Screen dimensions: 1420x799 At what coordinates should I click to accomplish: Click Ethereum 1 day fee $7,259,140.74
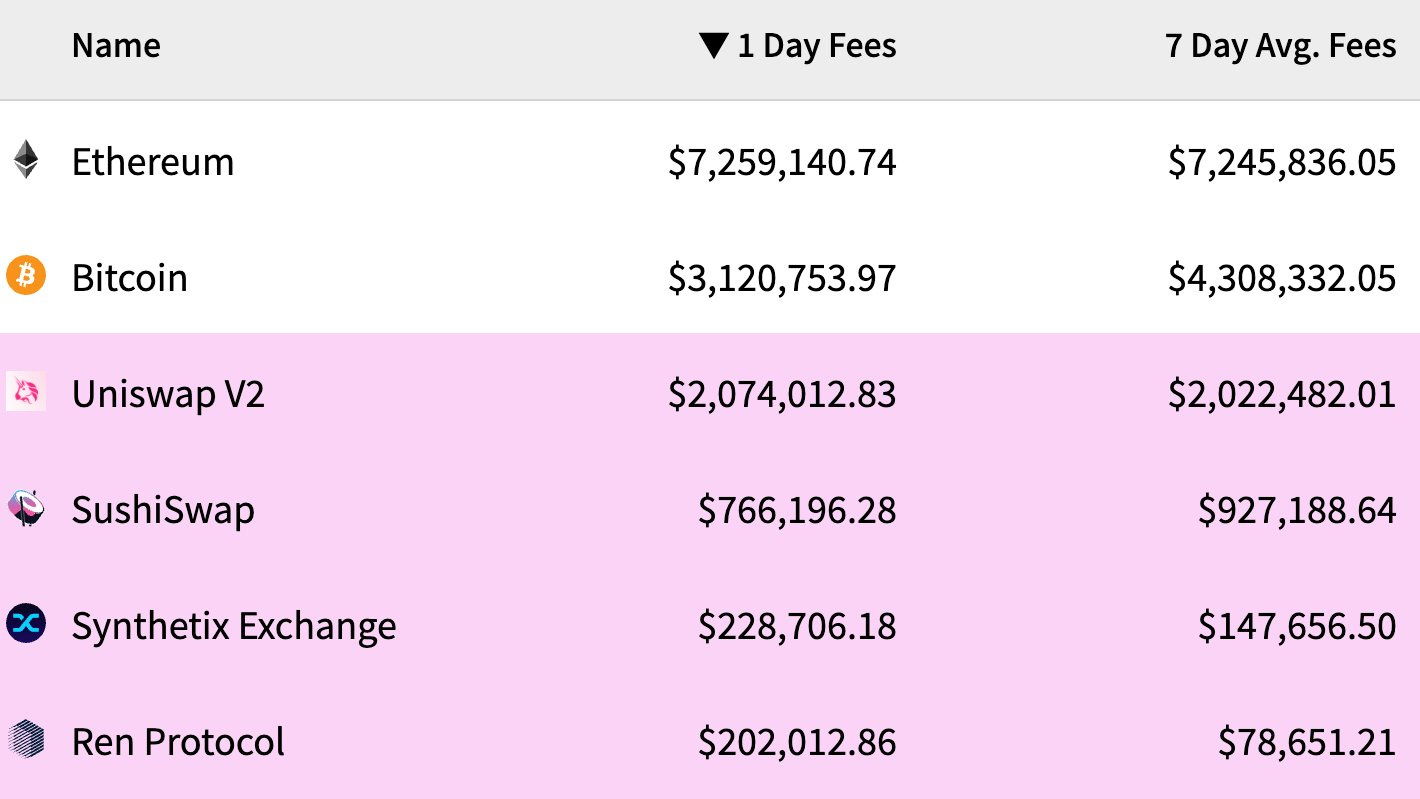782,162
